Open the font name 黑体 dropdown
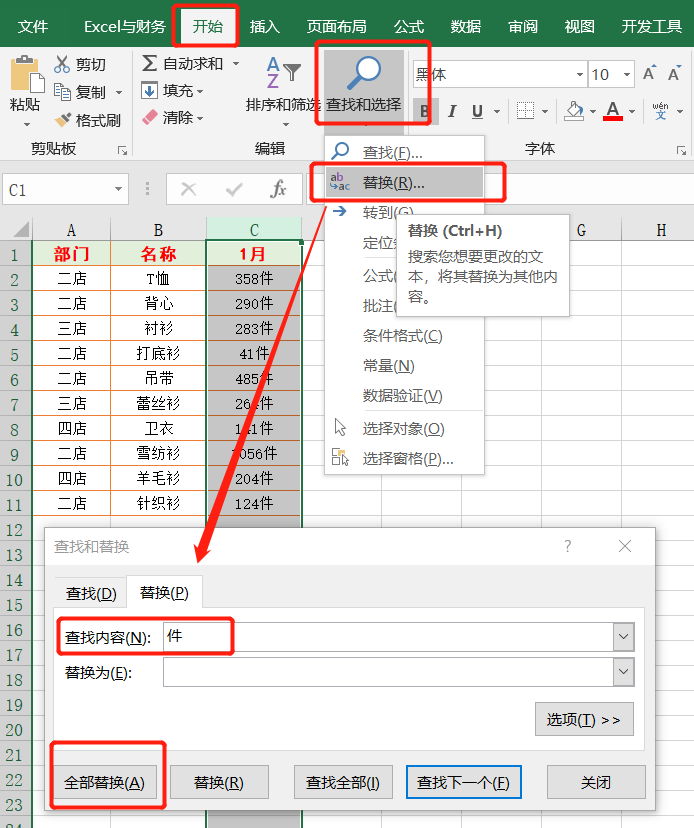Viewport: 694px width, 828px height. coord(580,74)
